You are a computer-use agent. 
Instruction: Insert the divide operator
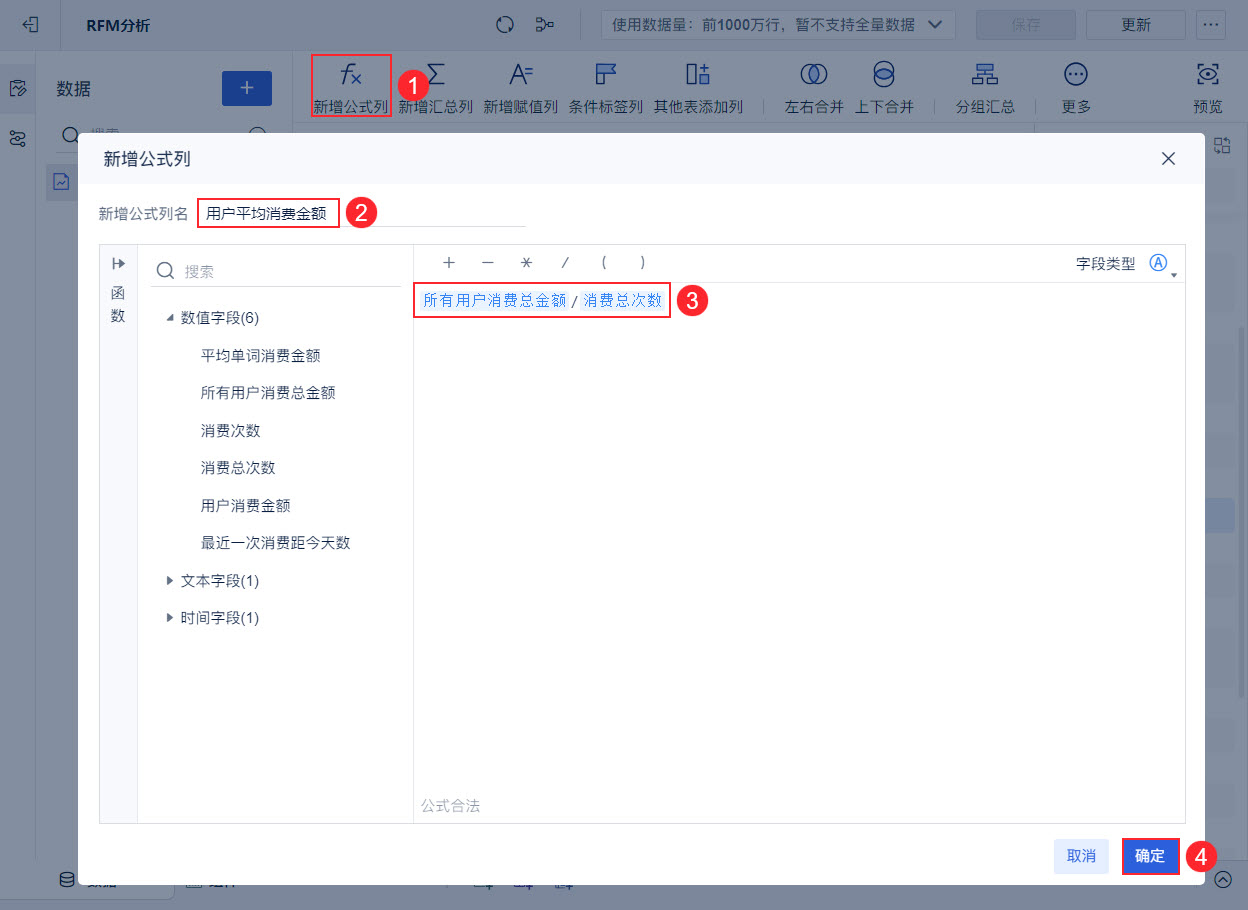[565, 263]
